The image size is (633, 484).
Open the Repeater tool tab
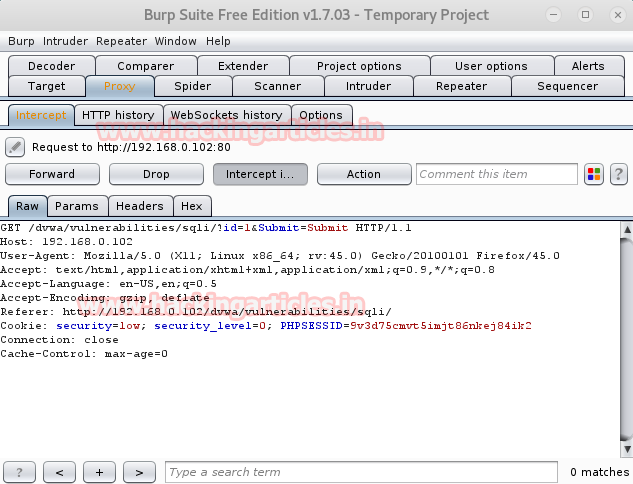461,86
